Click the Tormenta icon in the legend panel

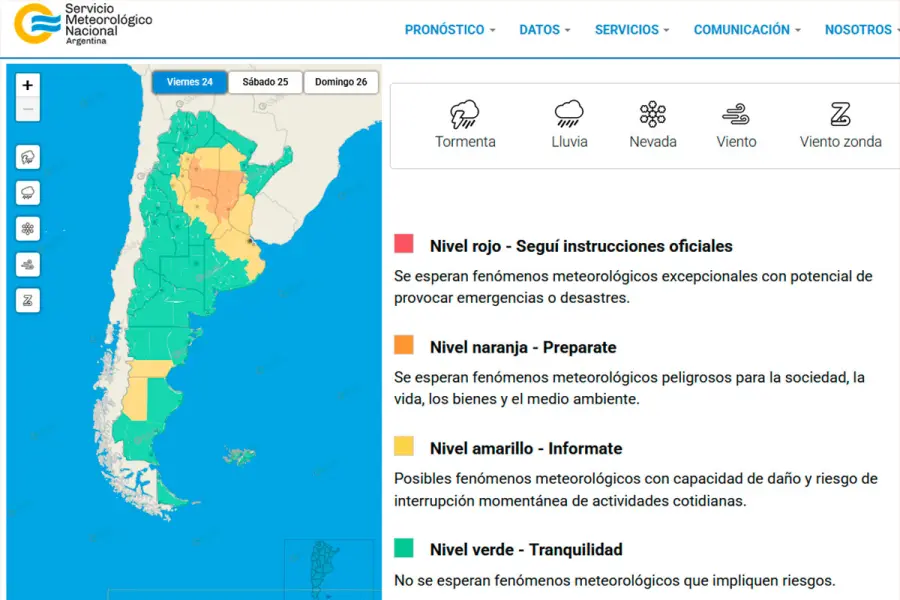pyautogui.click(x=465, y=114)
